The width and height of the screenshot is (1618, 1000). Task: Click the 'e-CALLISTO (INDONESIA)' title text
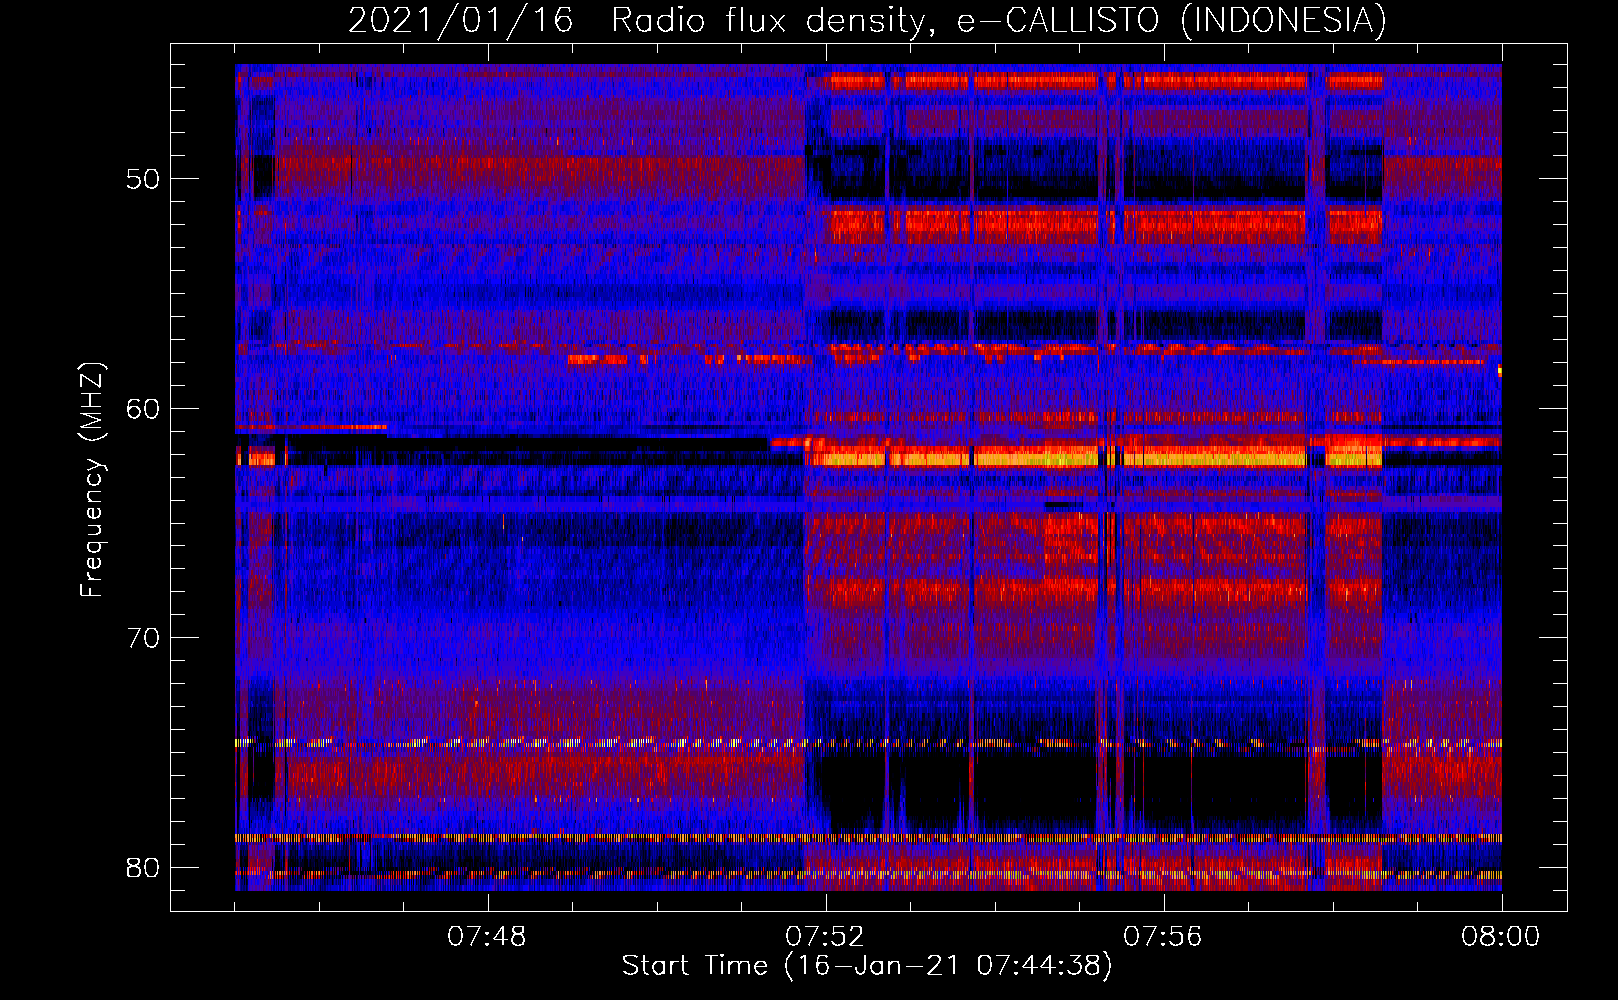[x=1172, y=19]
